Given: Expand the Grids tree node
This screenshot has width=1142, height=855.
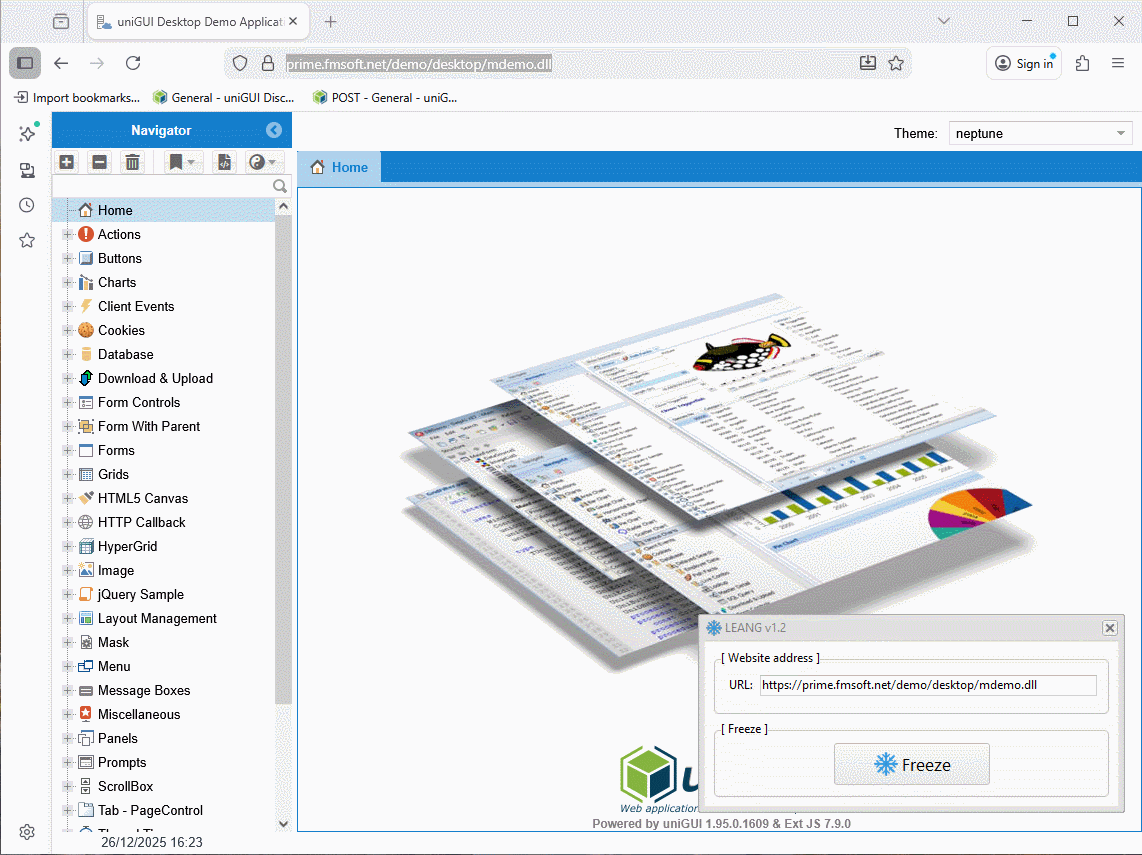Looking at the screenshot, I should [68, 474].
